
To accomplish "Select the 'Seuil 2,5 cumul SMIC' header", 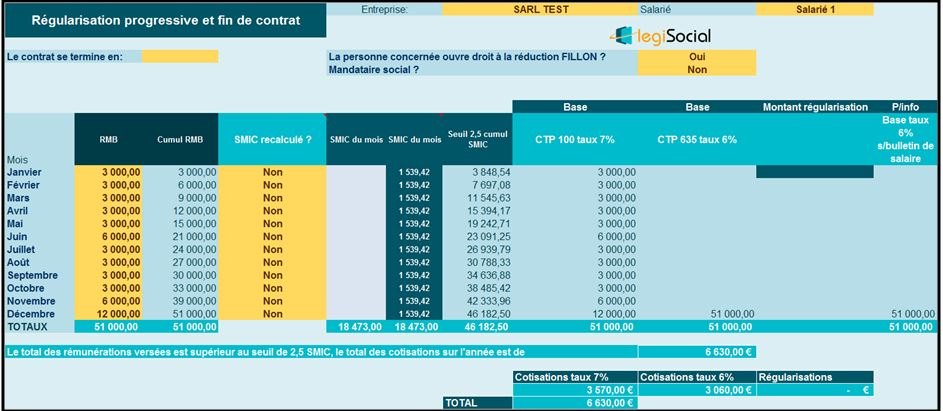I will (478, 139).
